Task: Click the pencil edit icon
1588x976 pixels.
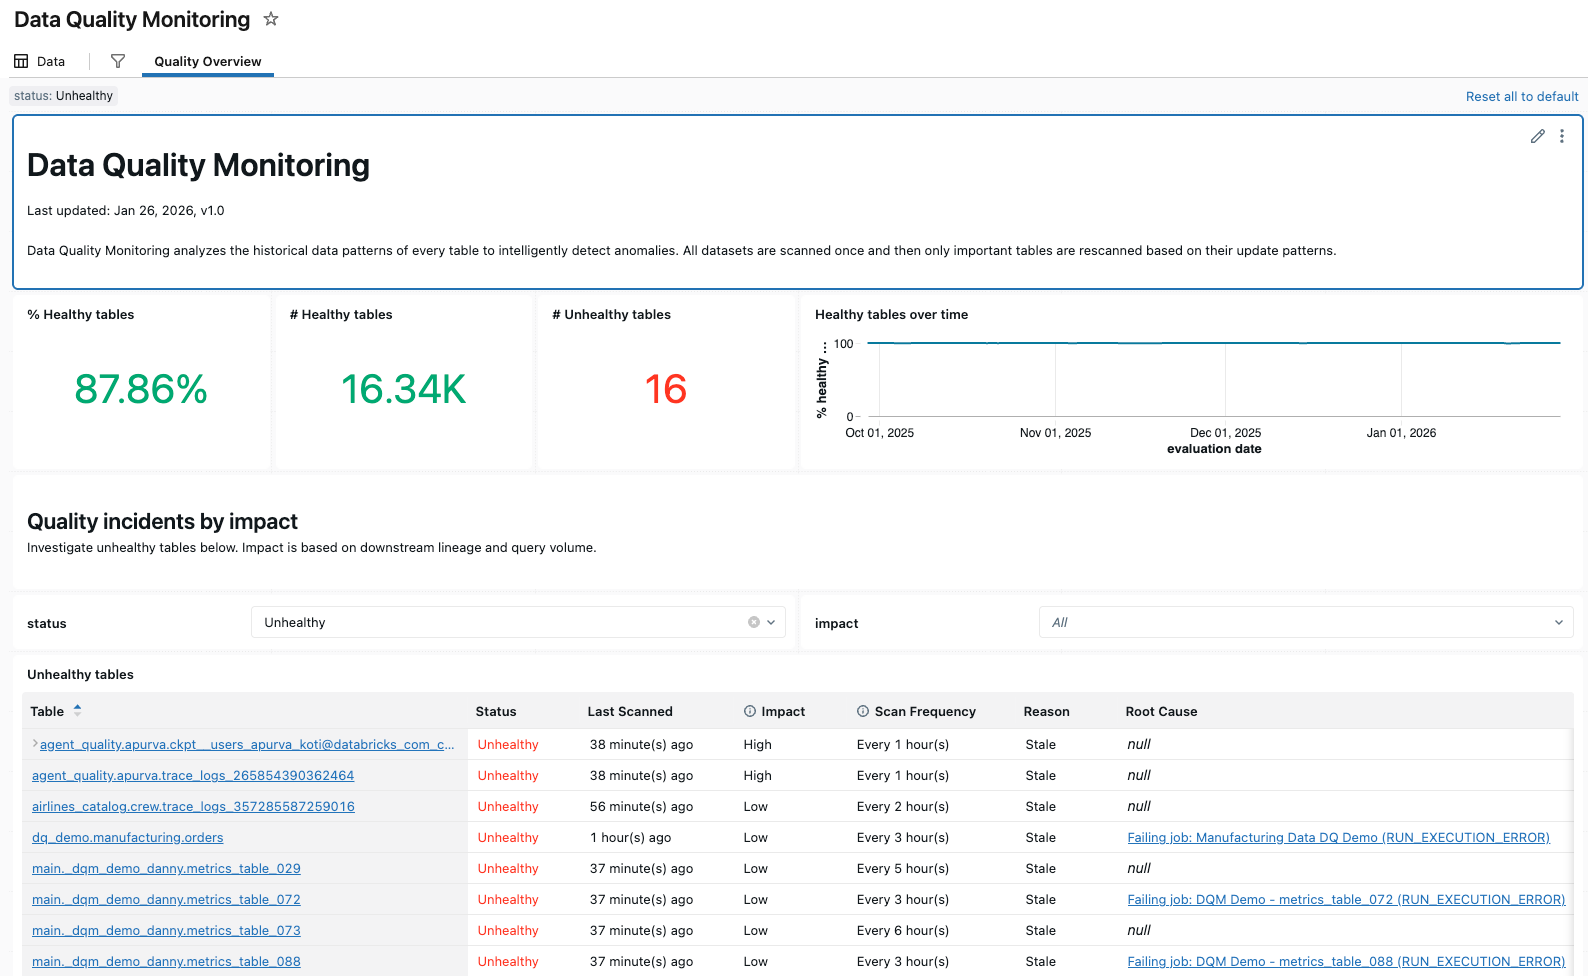Action: [x=1537, y=136]
